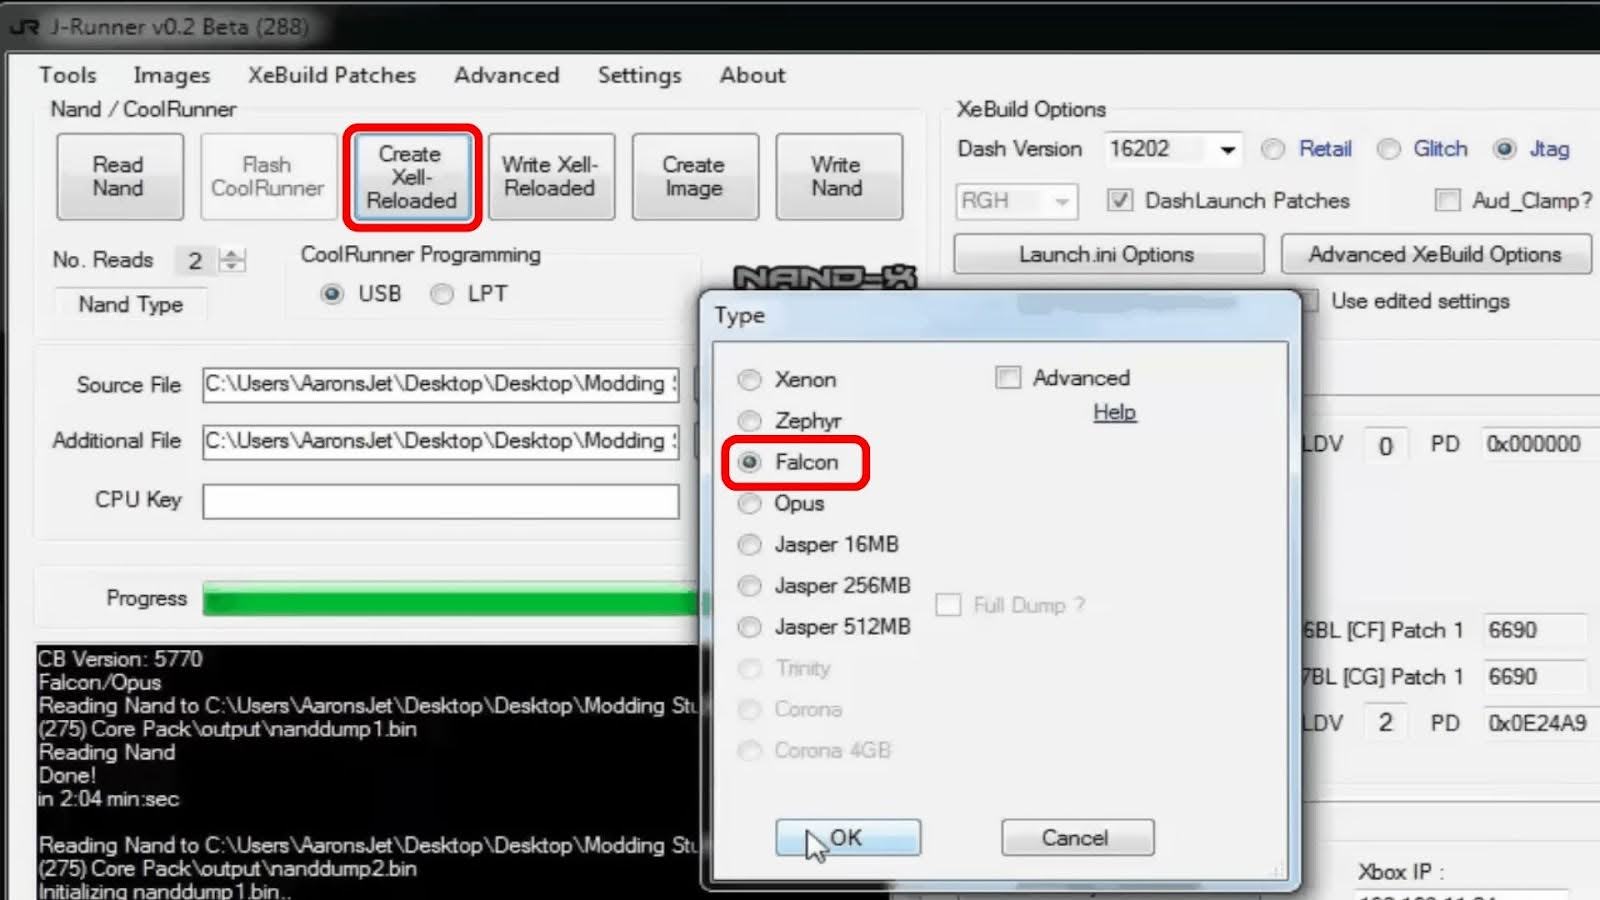Click the Help link in Type dialog
This screenshot has width=1600, height=900.
(x=1114, y=411)
